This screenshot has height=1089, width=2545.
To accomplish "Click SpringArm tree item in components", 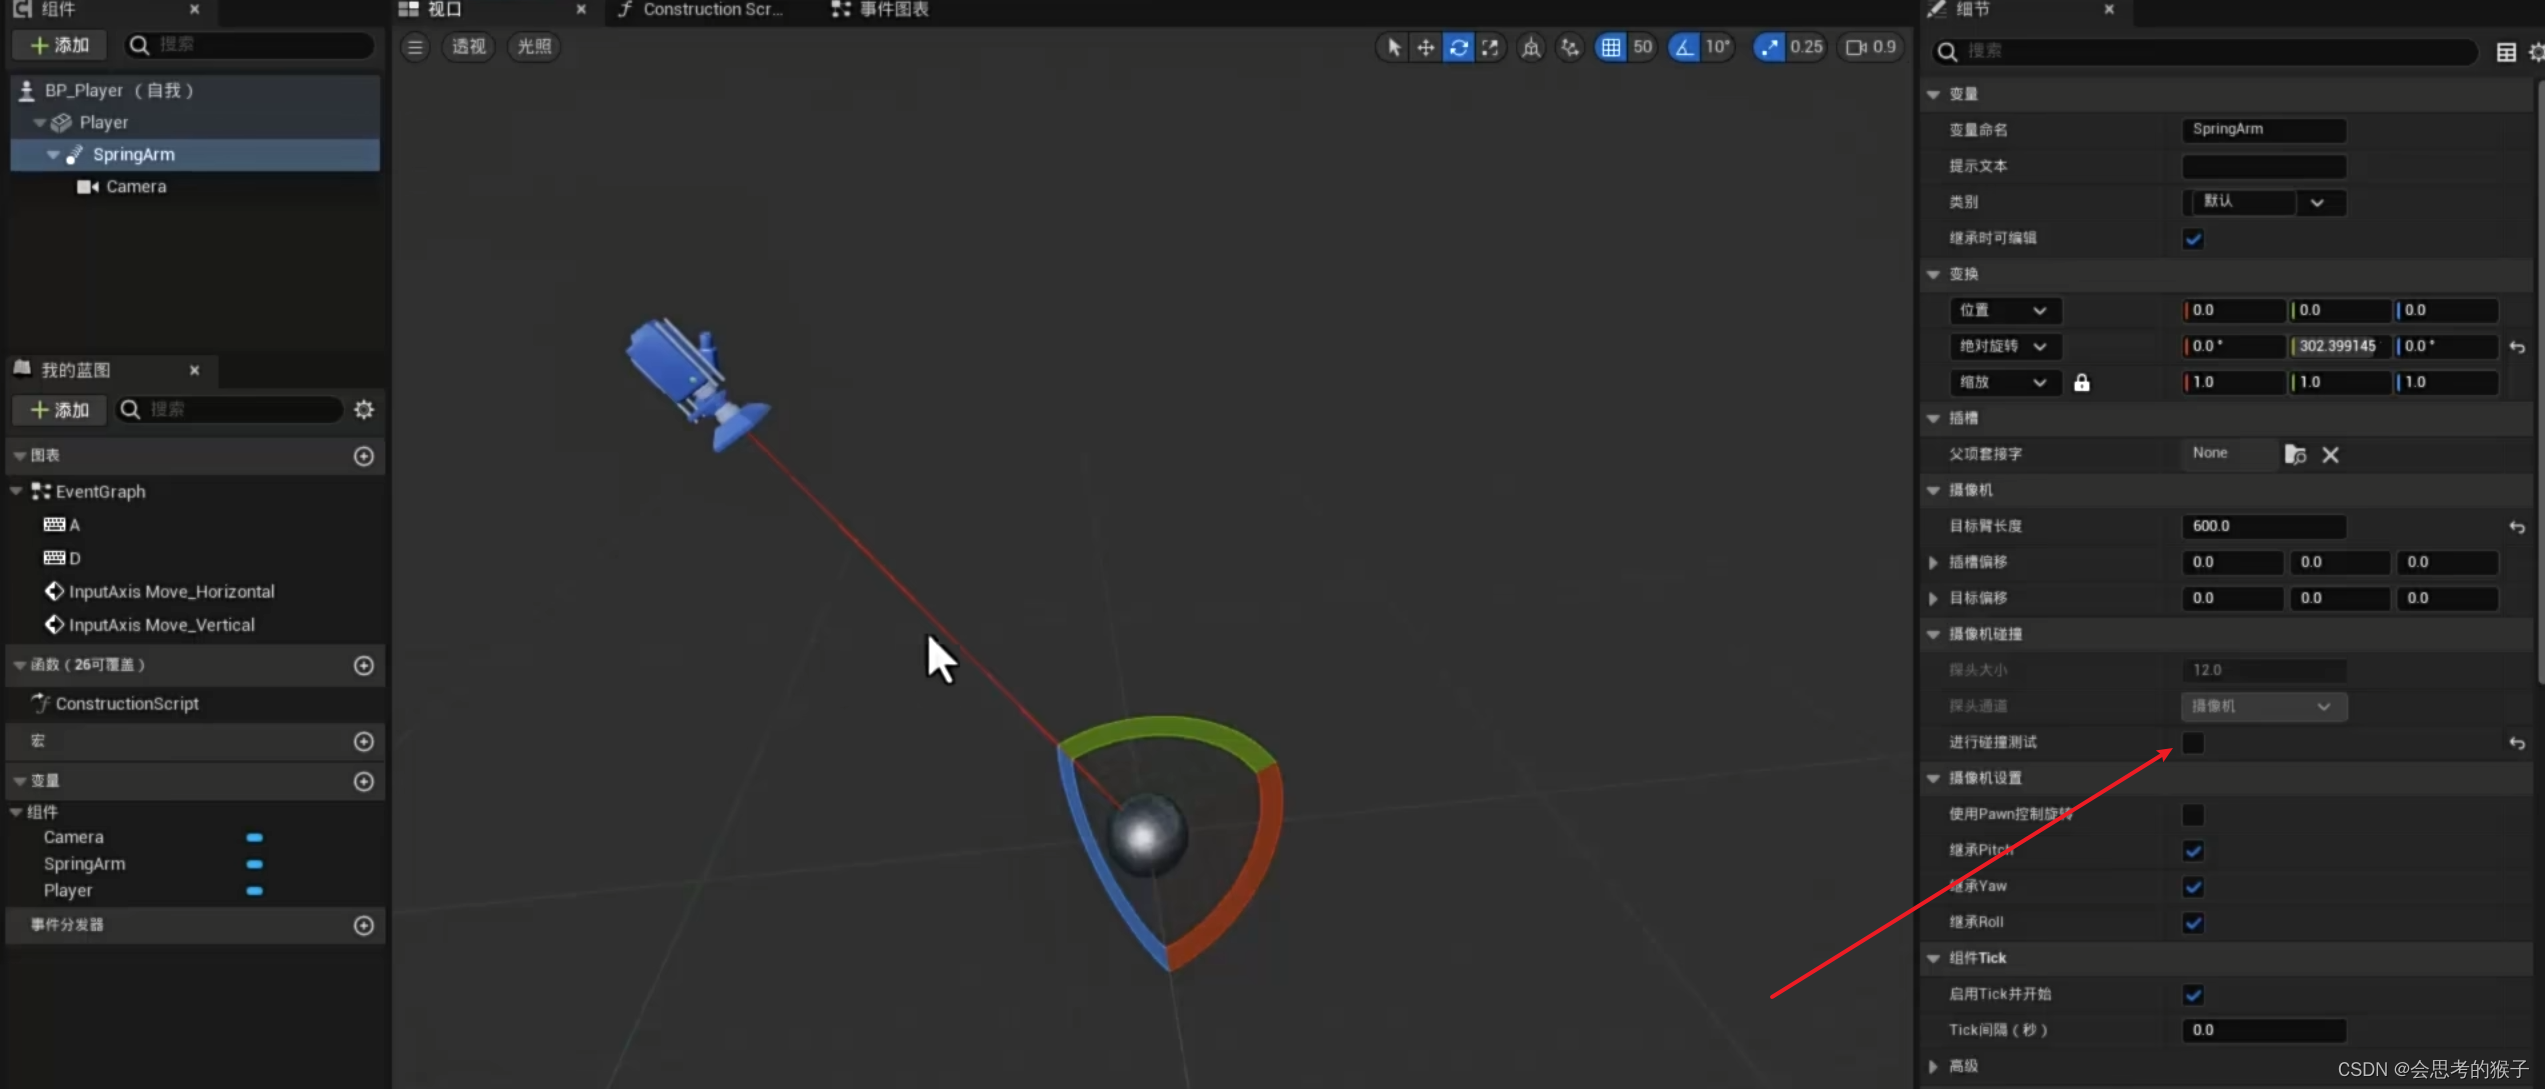I will click(x=133, y=153).
